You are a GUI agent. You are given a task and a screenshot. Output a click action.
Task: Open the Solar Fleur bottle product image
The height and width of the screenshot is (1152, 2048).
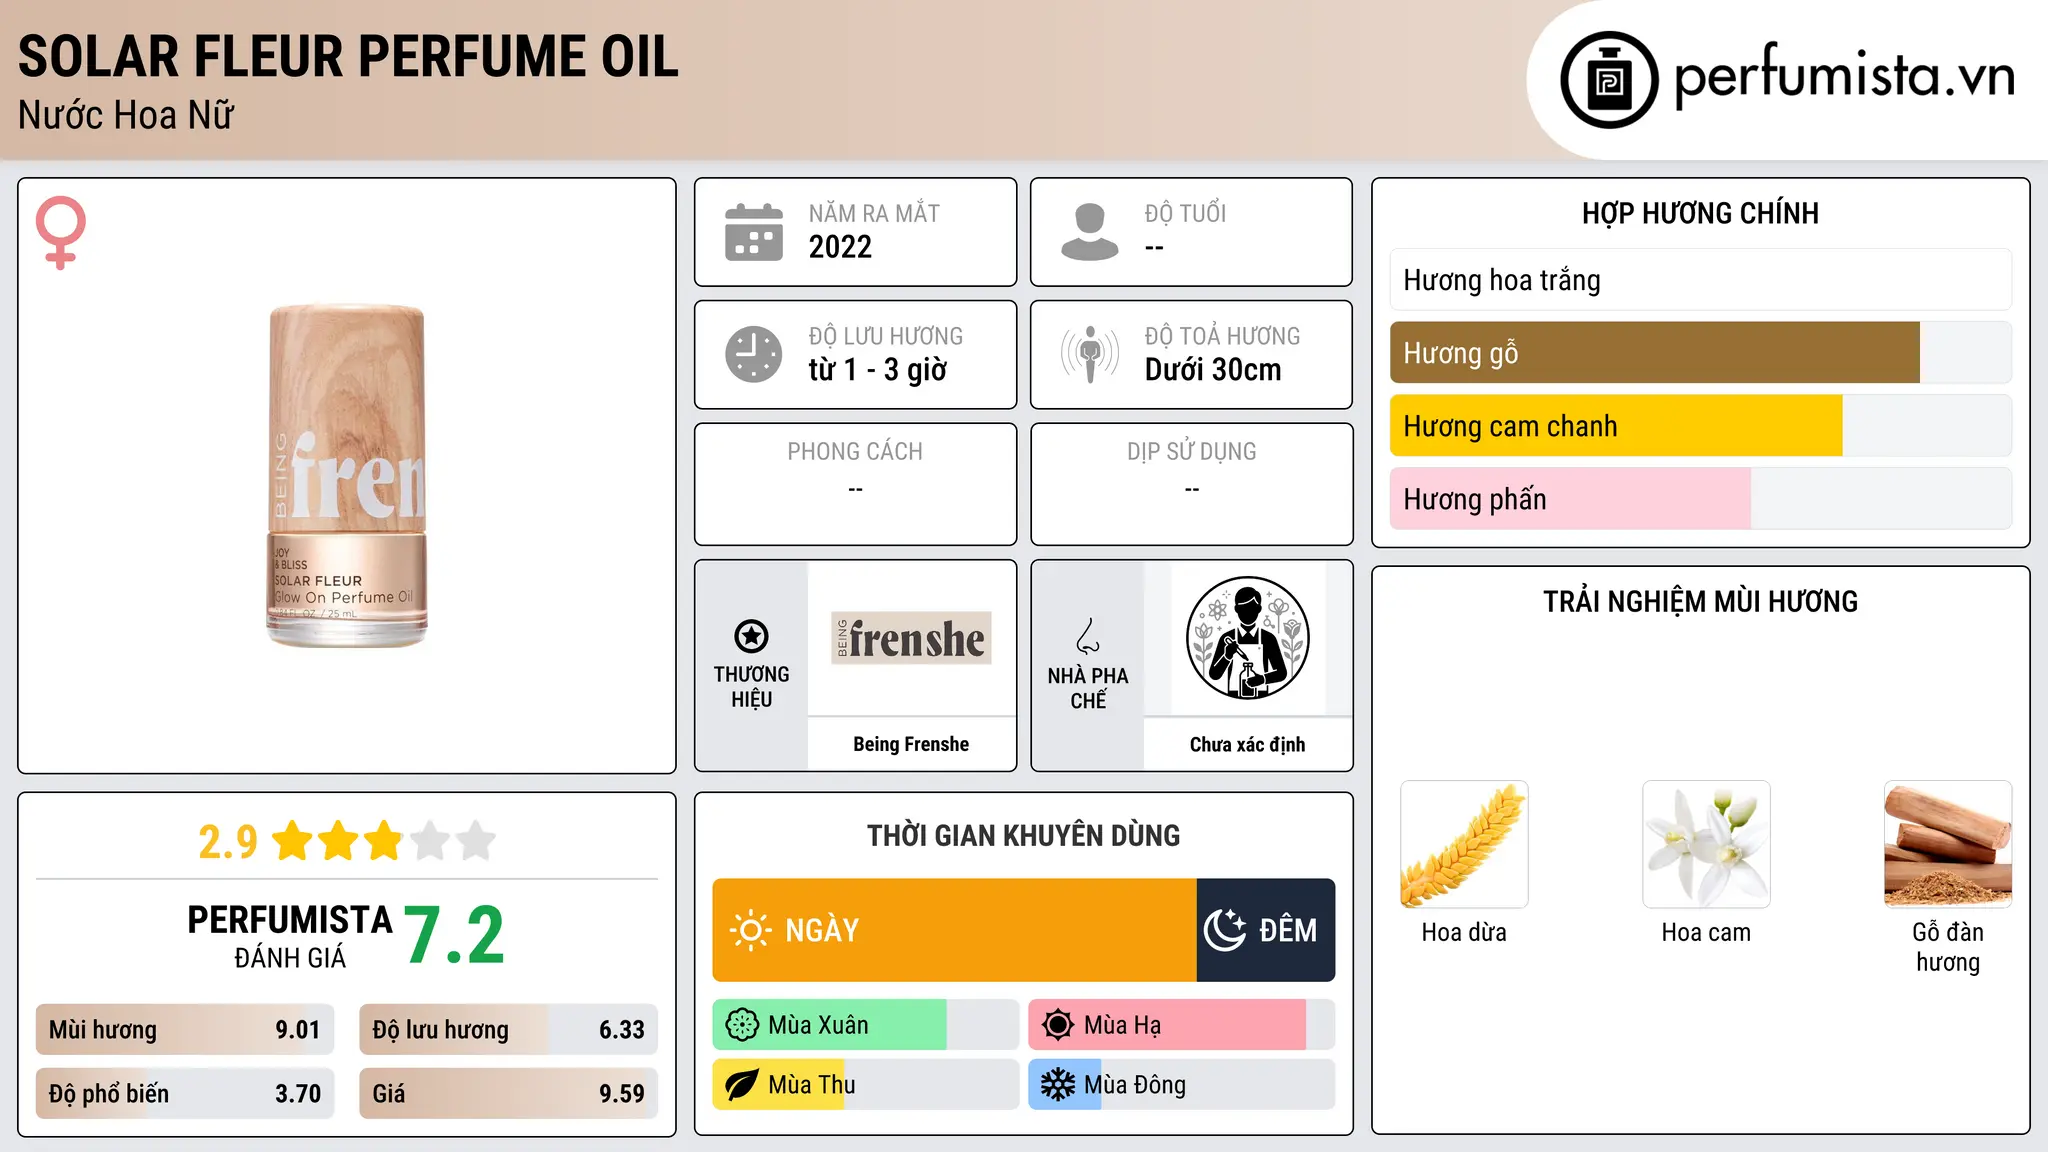pyautogui.click(x=347, y=476)
